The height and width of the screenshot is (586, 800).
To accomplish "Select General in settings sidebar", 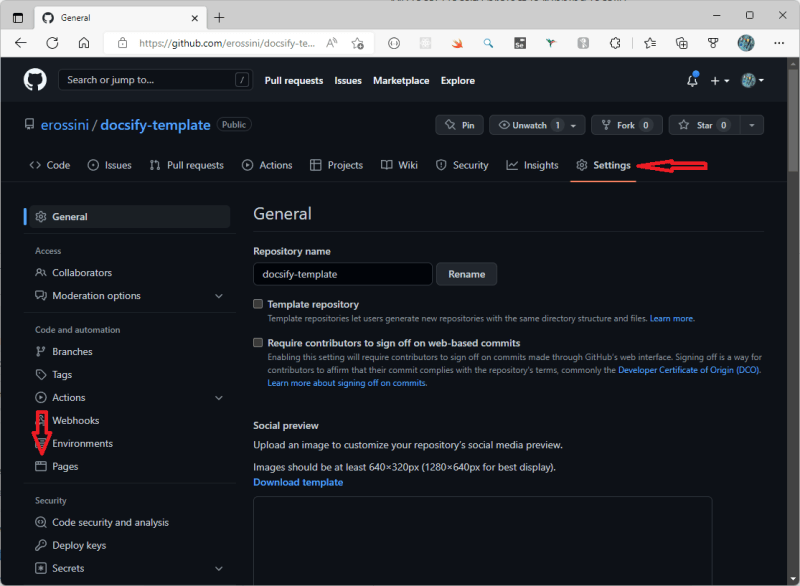I will click(x=130, y=217).
